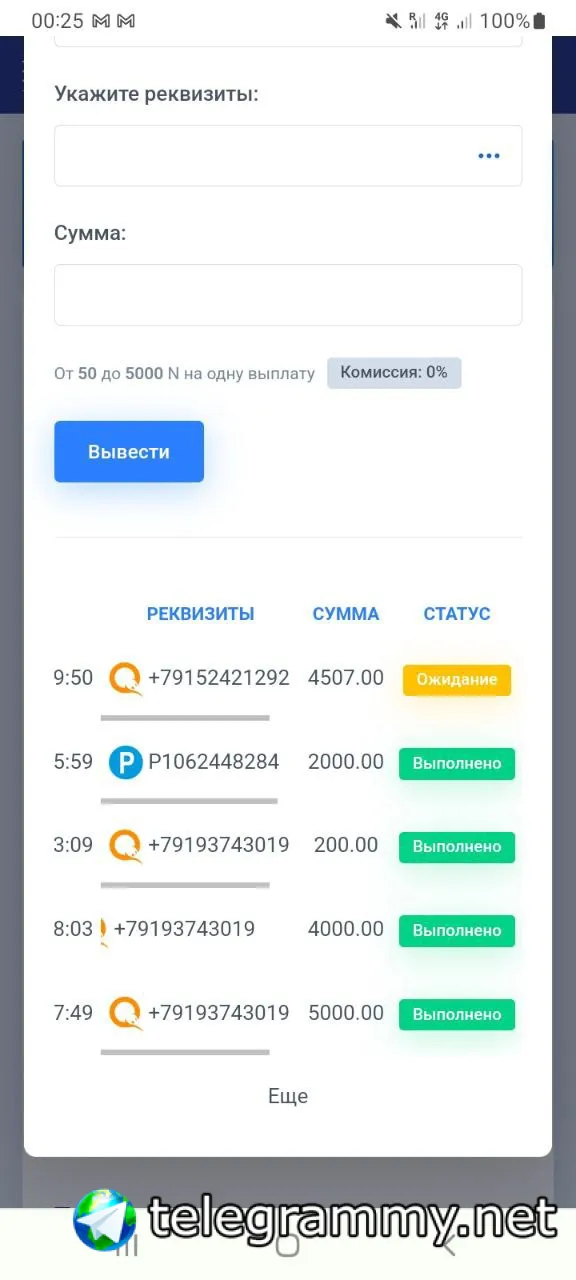Screen dimensions: 576x1280
Task: Tap the Ожидание status badge
Action: coord(457,680)
